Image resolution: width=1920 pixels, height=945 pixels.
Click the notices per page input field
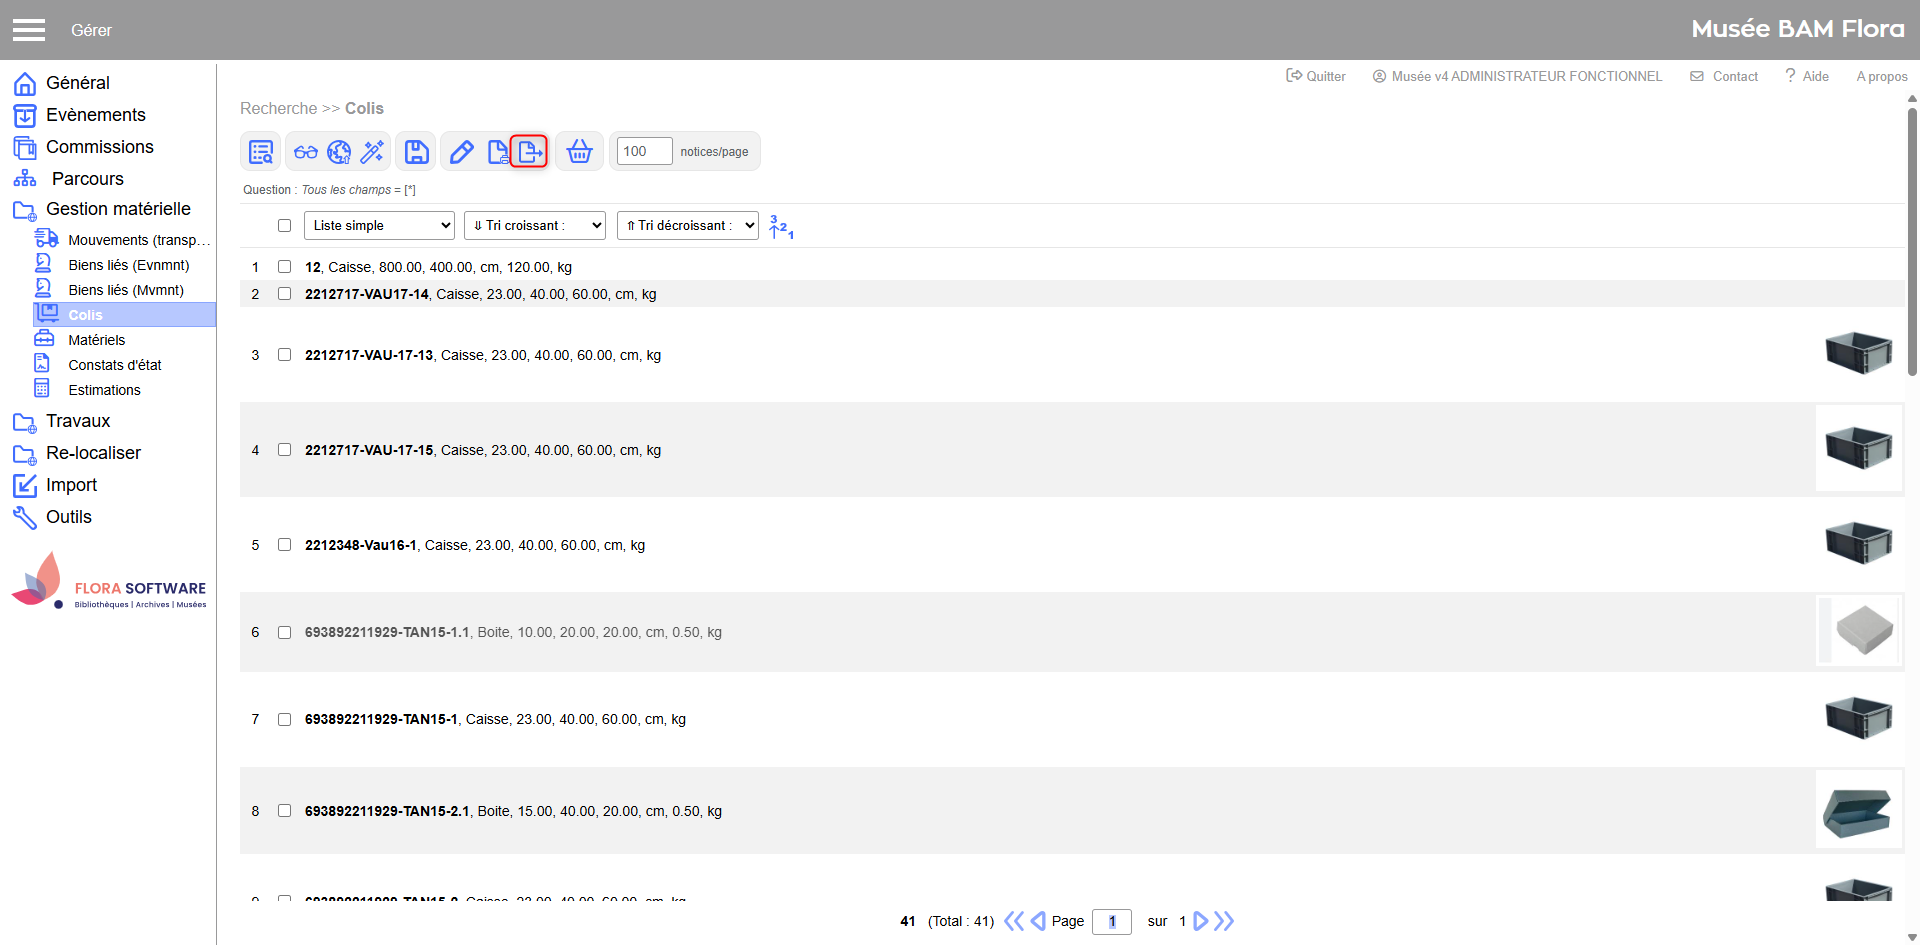point(644,151)
